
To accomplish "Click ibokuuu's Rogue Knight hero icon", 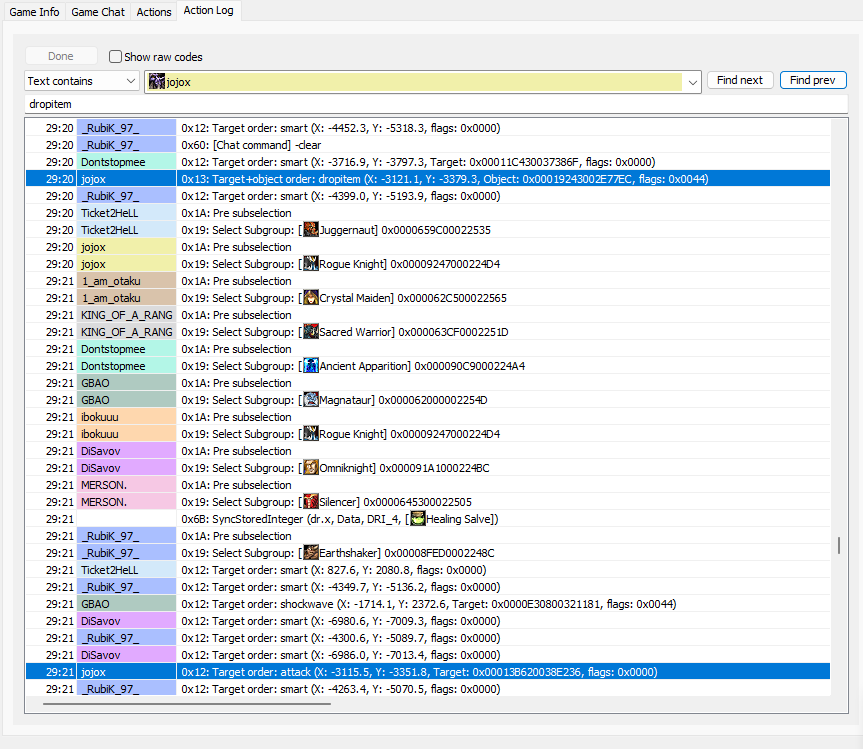I will [311, 434].
